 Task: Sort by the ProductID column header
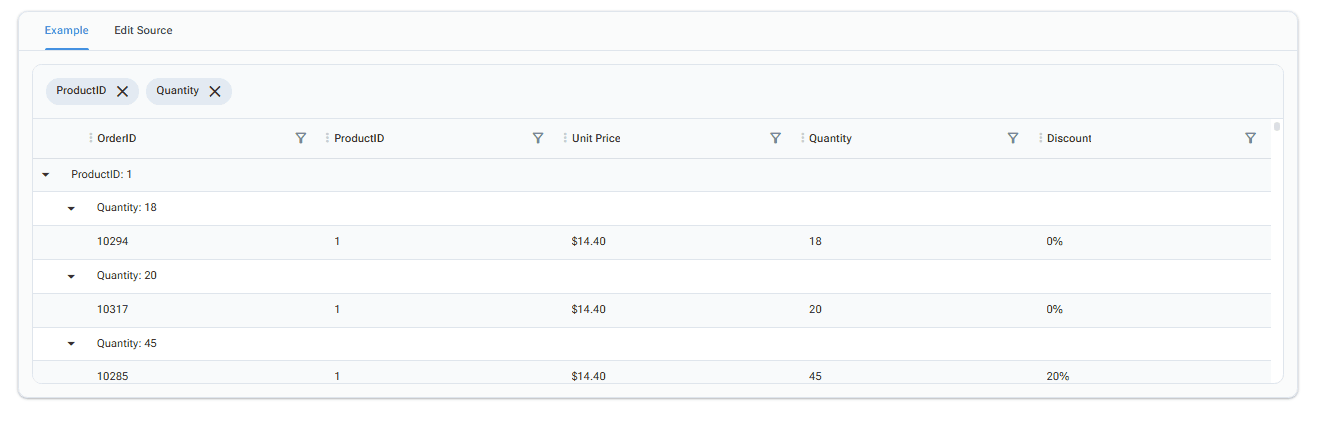pos(359,138)
